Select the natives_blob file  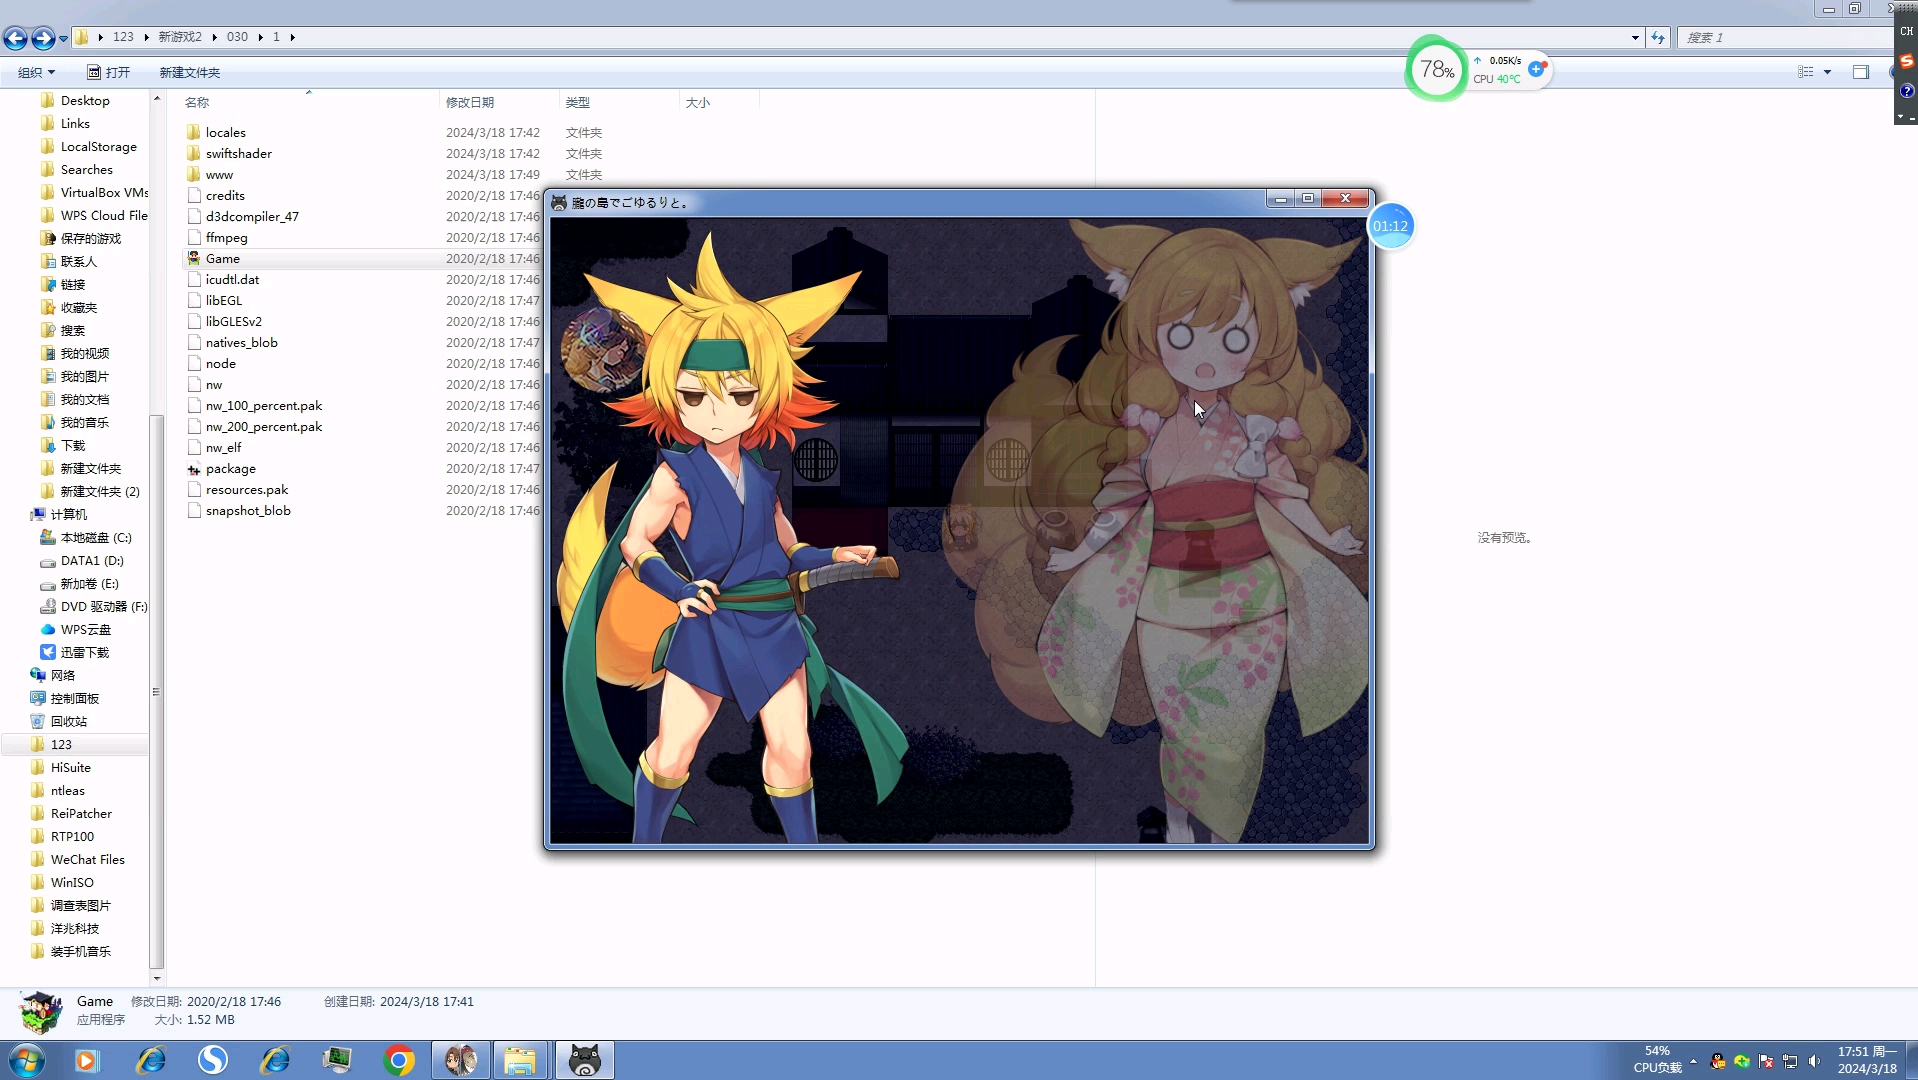click(x=242, y=343)
